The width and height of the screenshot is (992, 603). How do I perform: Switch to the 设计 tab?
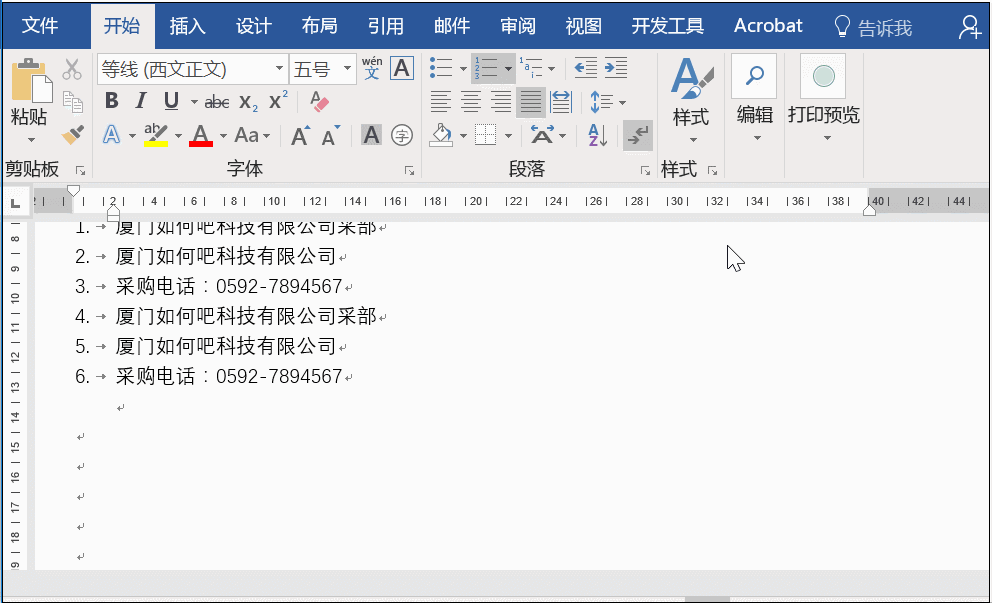point(254,27)
